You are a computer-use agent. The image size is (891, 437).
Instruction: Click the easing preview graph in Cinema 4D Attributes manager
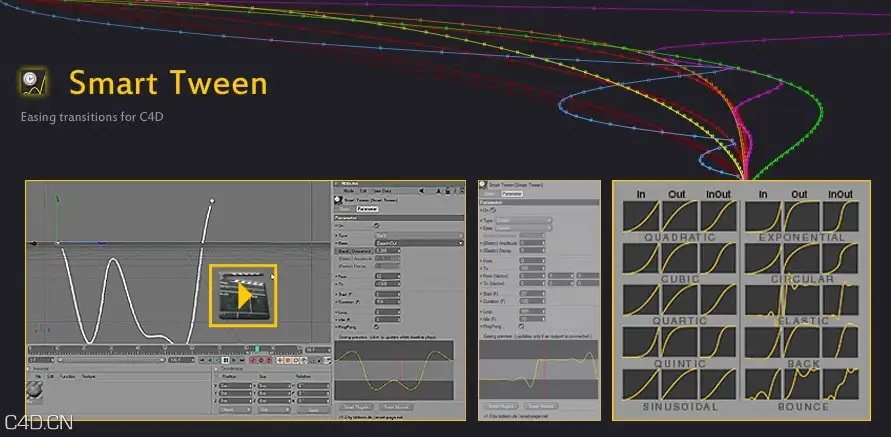pos(394,370)
